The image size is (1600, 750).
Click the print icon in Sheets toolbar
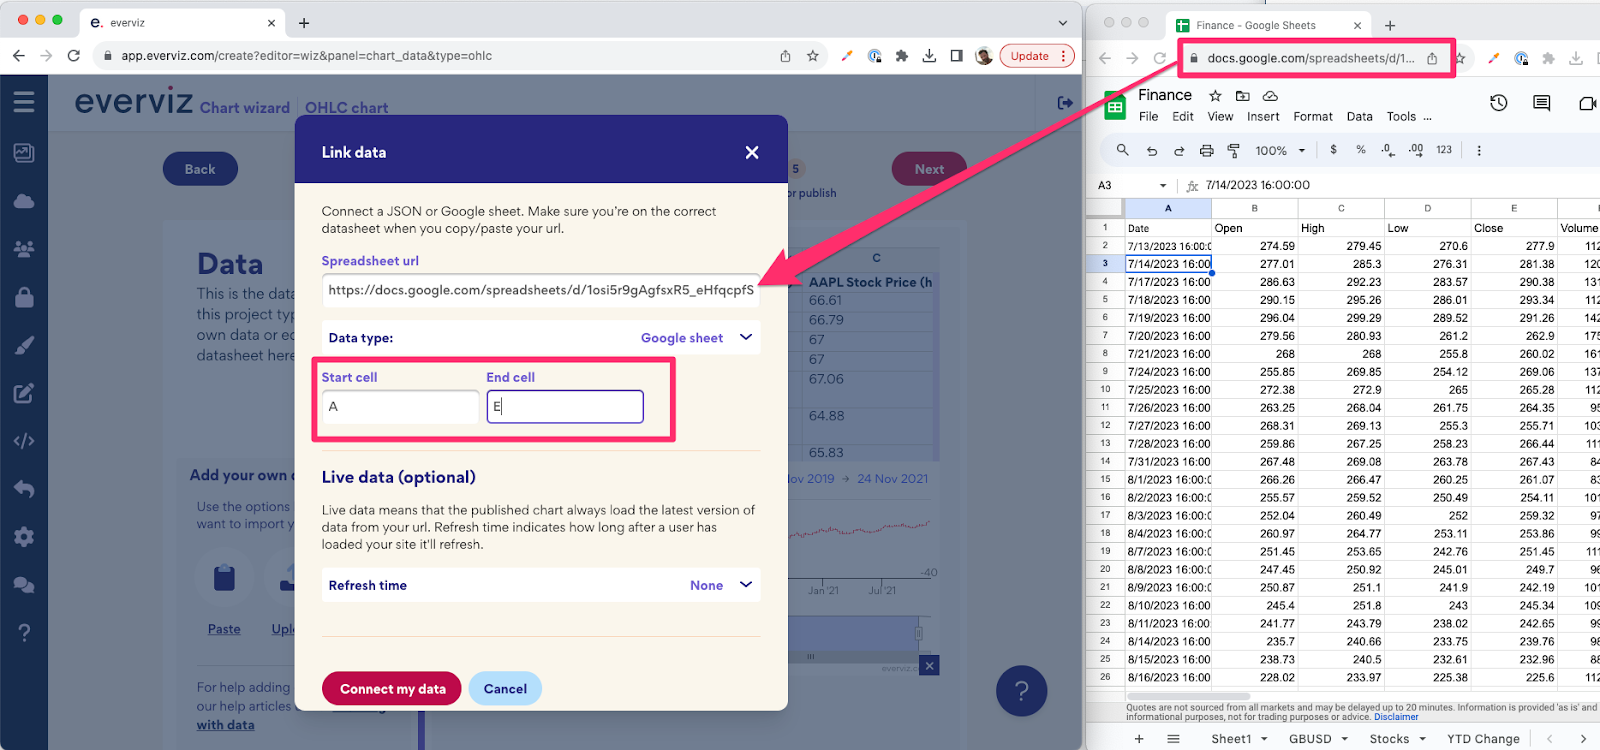coord(1206,151)
